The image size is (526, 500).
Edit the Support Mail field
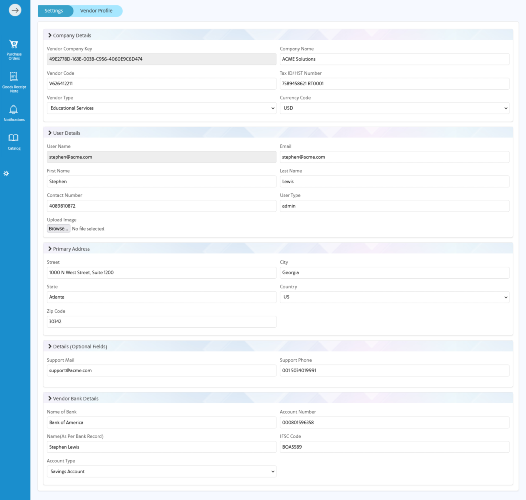pos(162,370)
